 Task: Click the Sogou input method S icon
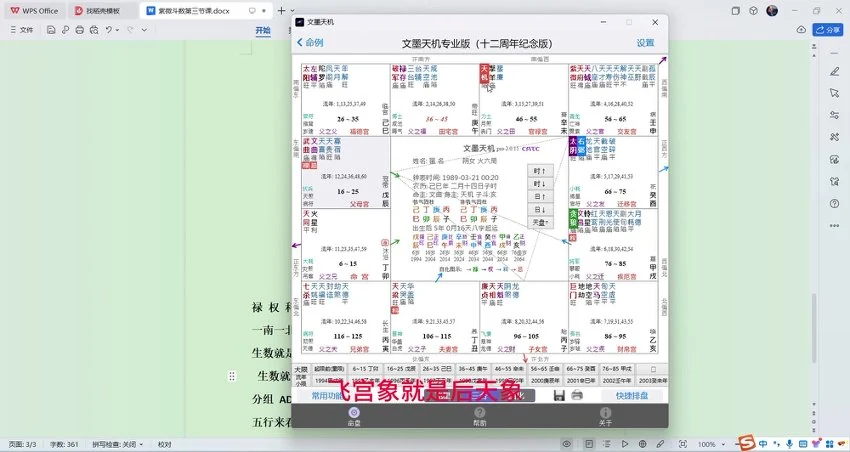748,443
